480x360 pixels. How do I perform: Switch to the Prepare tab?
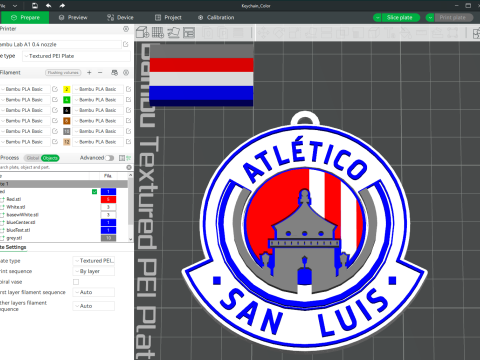25,17
